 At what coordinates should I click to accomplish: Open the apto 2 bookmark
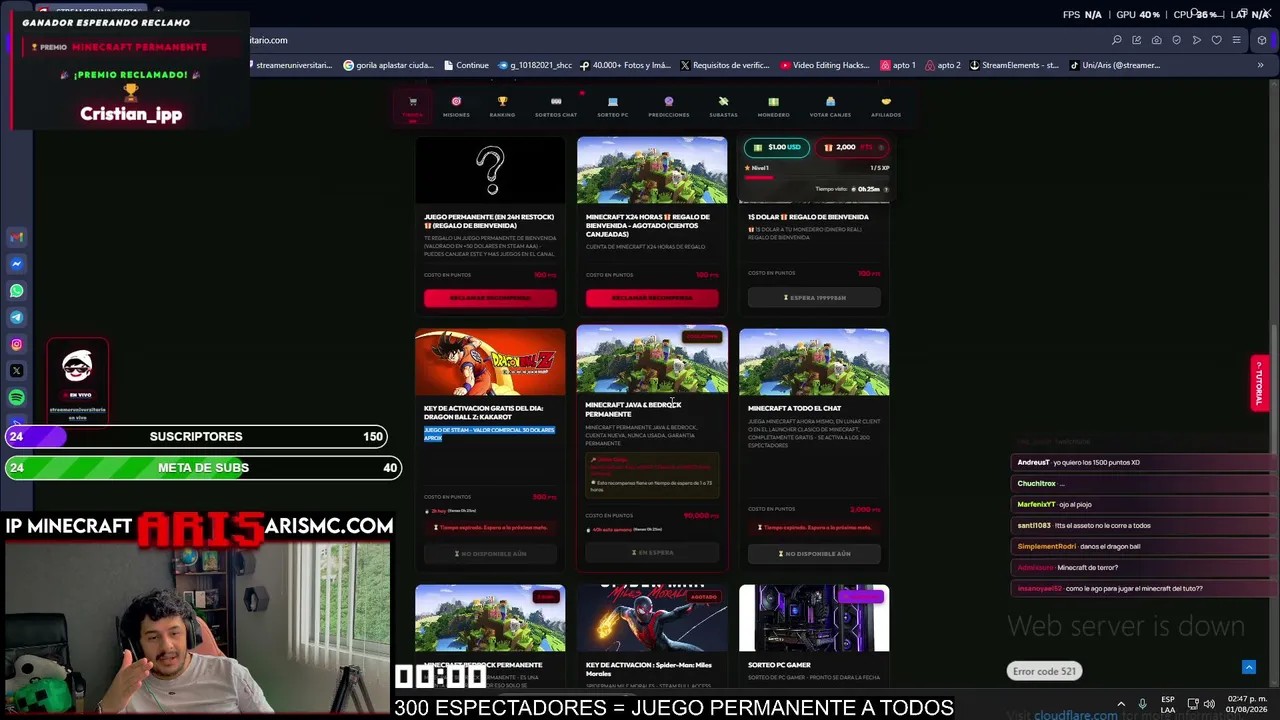[943, 65]
